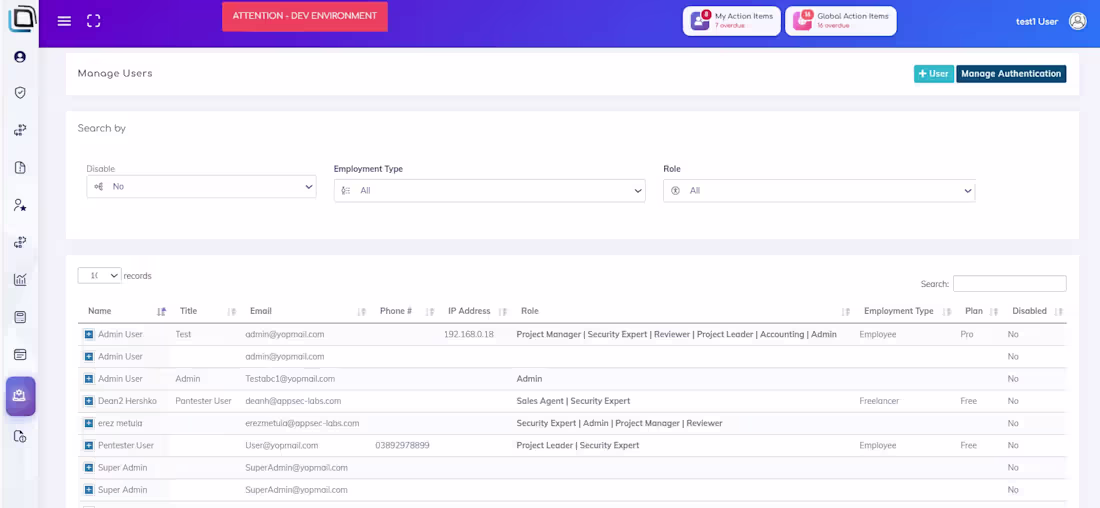
Task: Click the 7 overdue text under My Action Items
Action: tap(730, 26)
